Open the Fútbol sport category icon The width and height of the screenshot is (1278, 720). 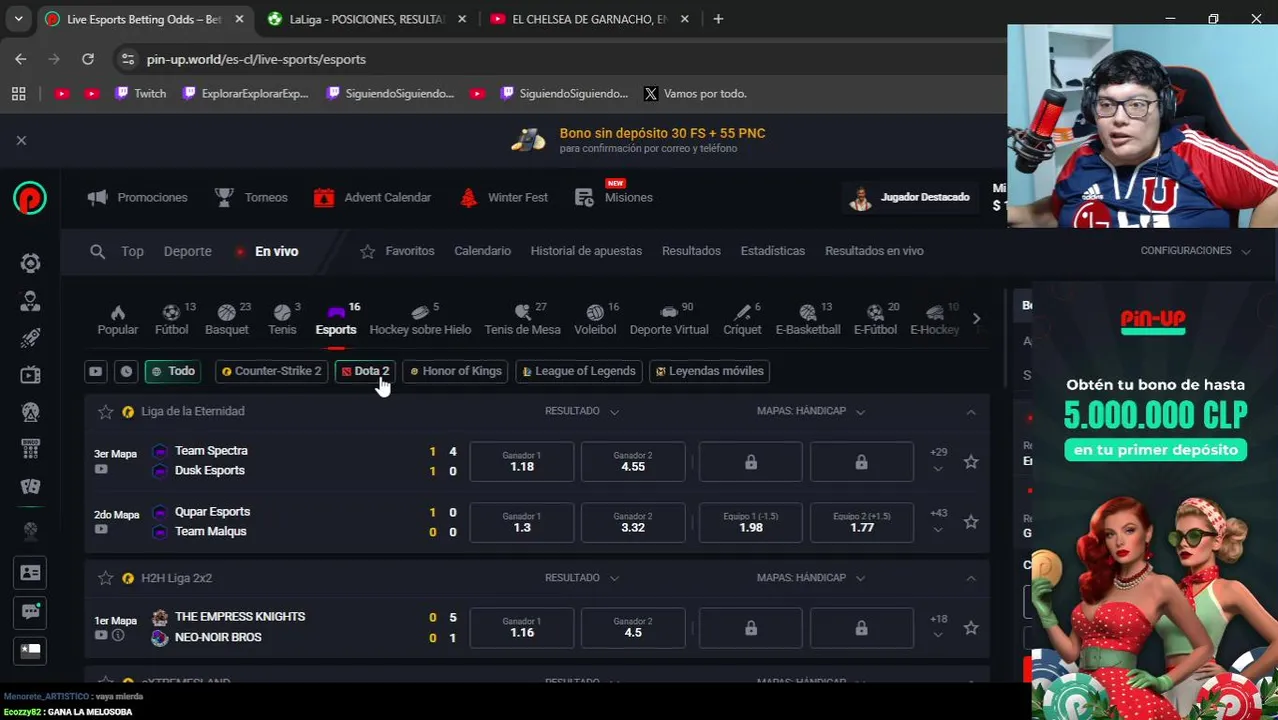pos(171,319)
